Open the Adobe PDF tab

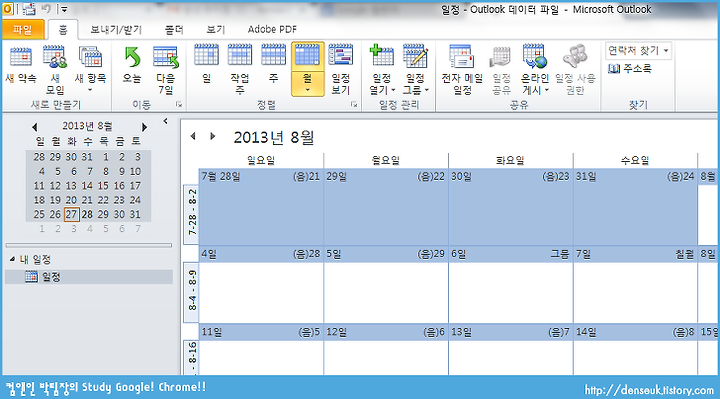click(272, 30)
